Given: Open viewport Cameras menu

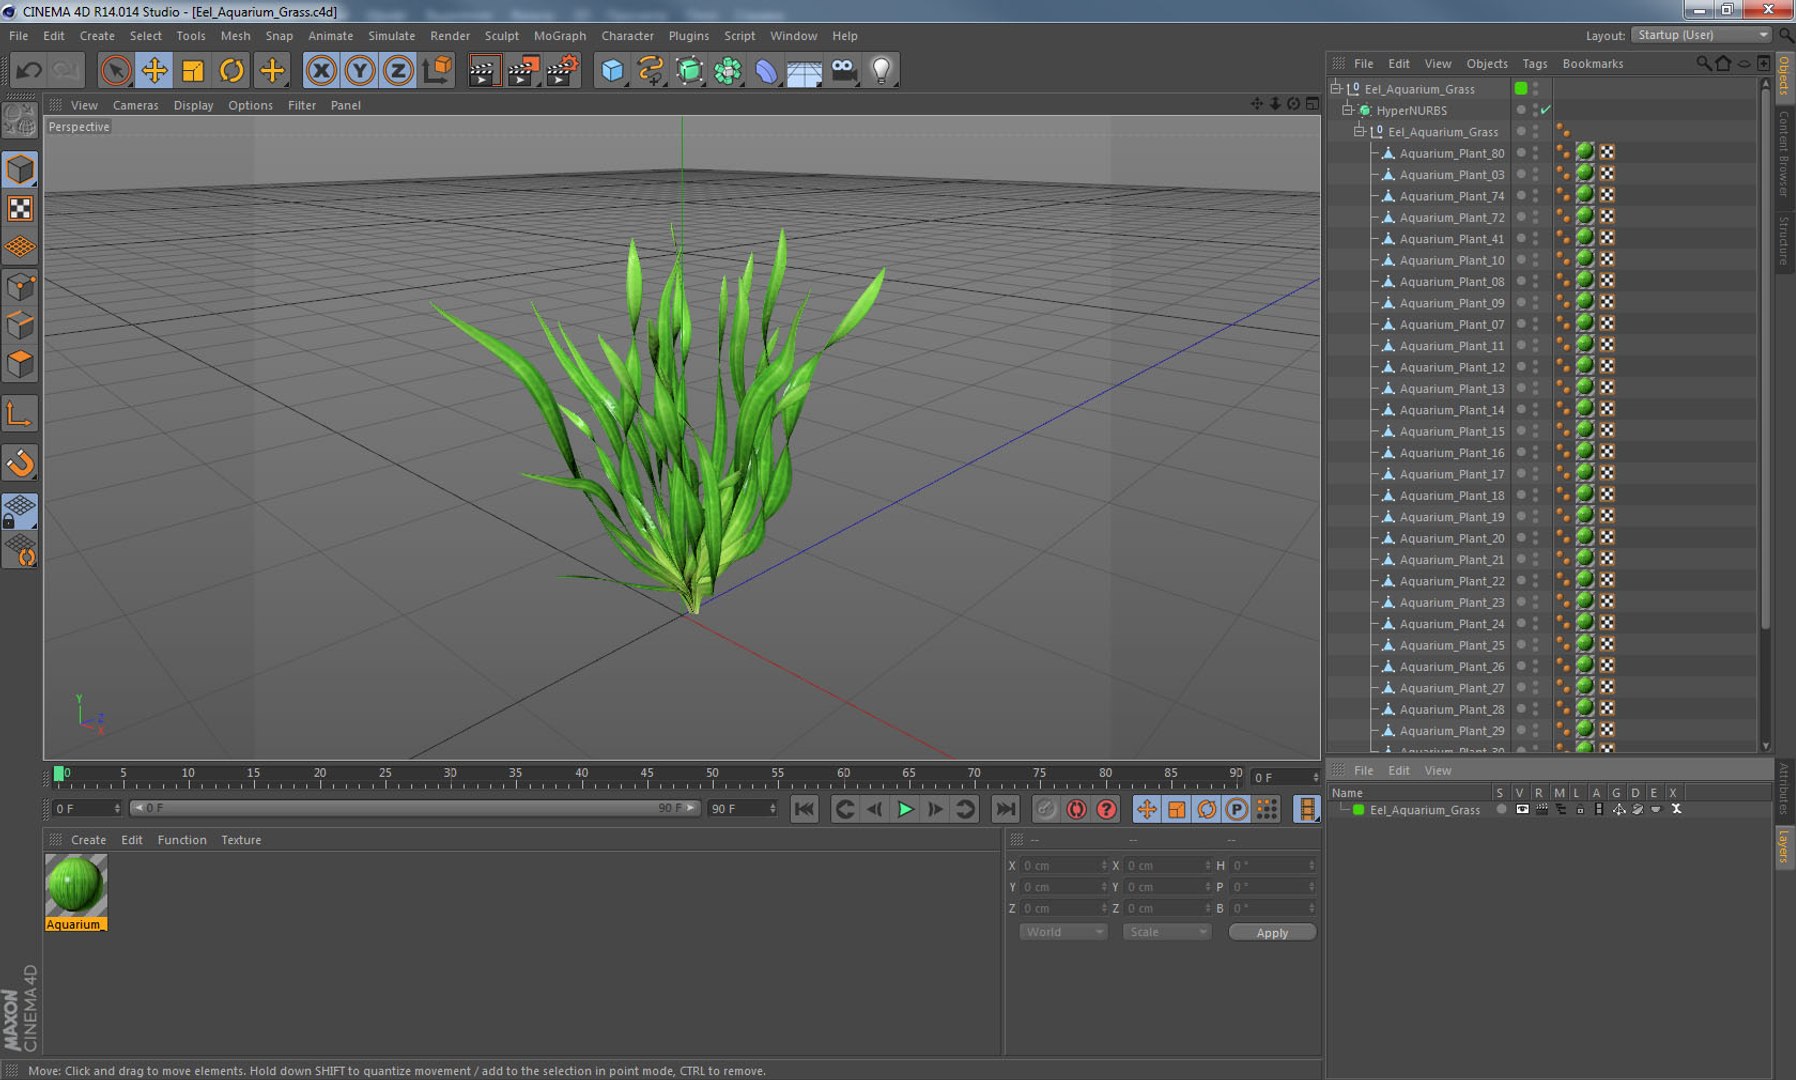Looking at the screenshot, I should tap(135, 105).
